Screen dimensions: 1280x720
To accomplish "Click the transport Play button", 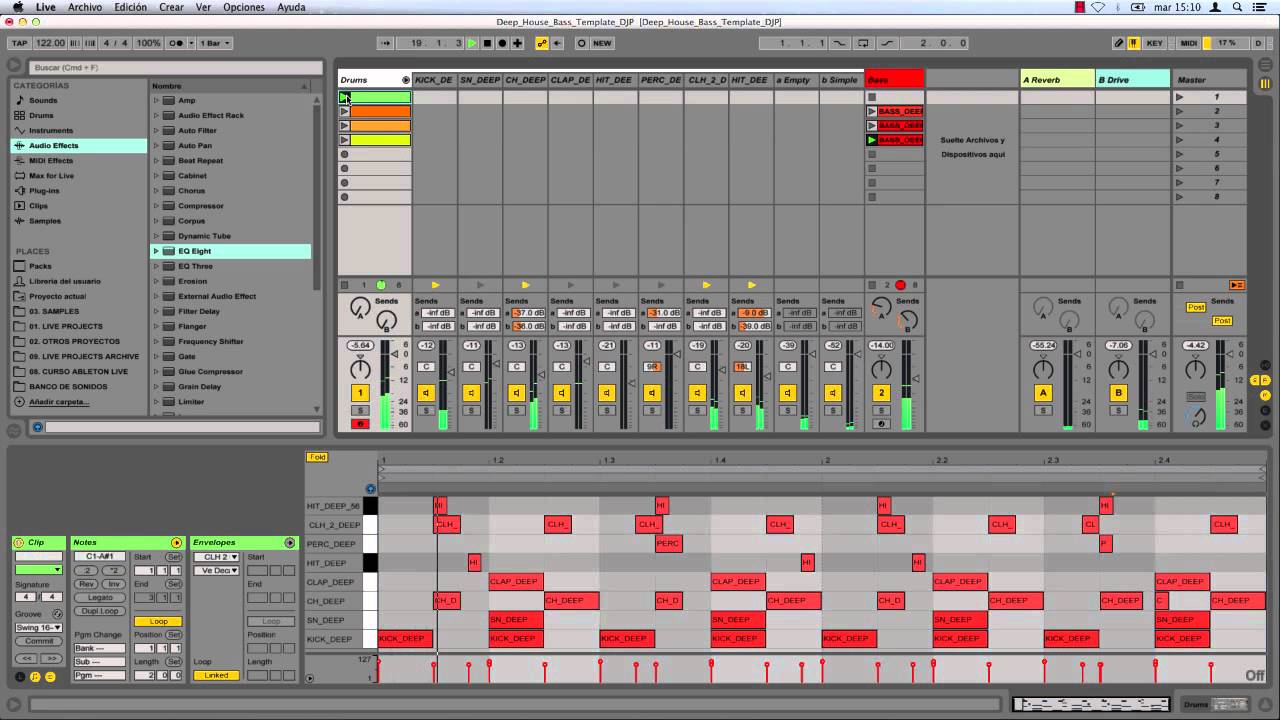I will click(472, 43).
